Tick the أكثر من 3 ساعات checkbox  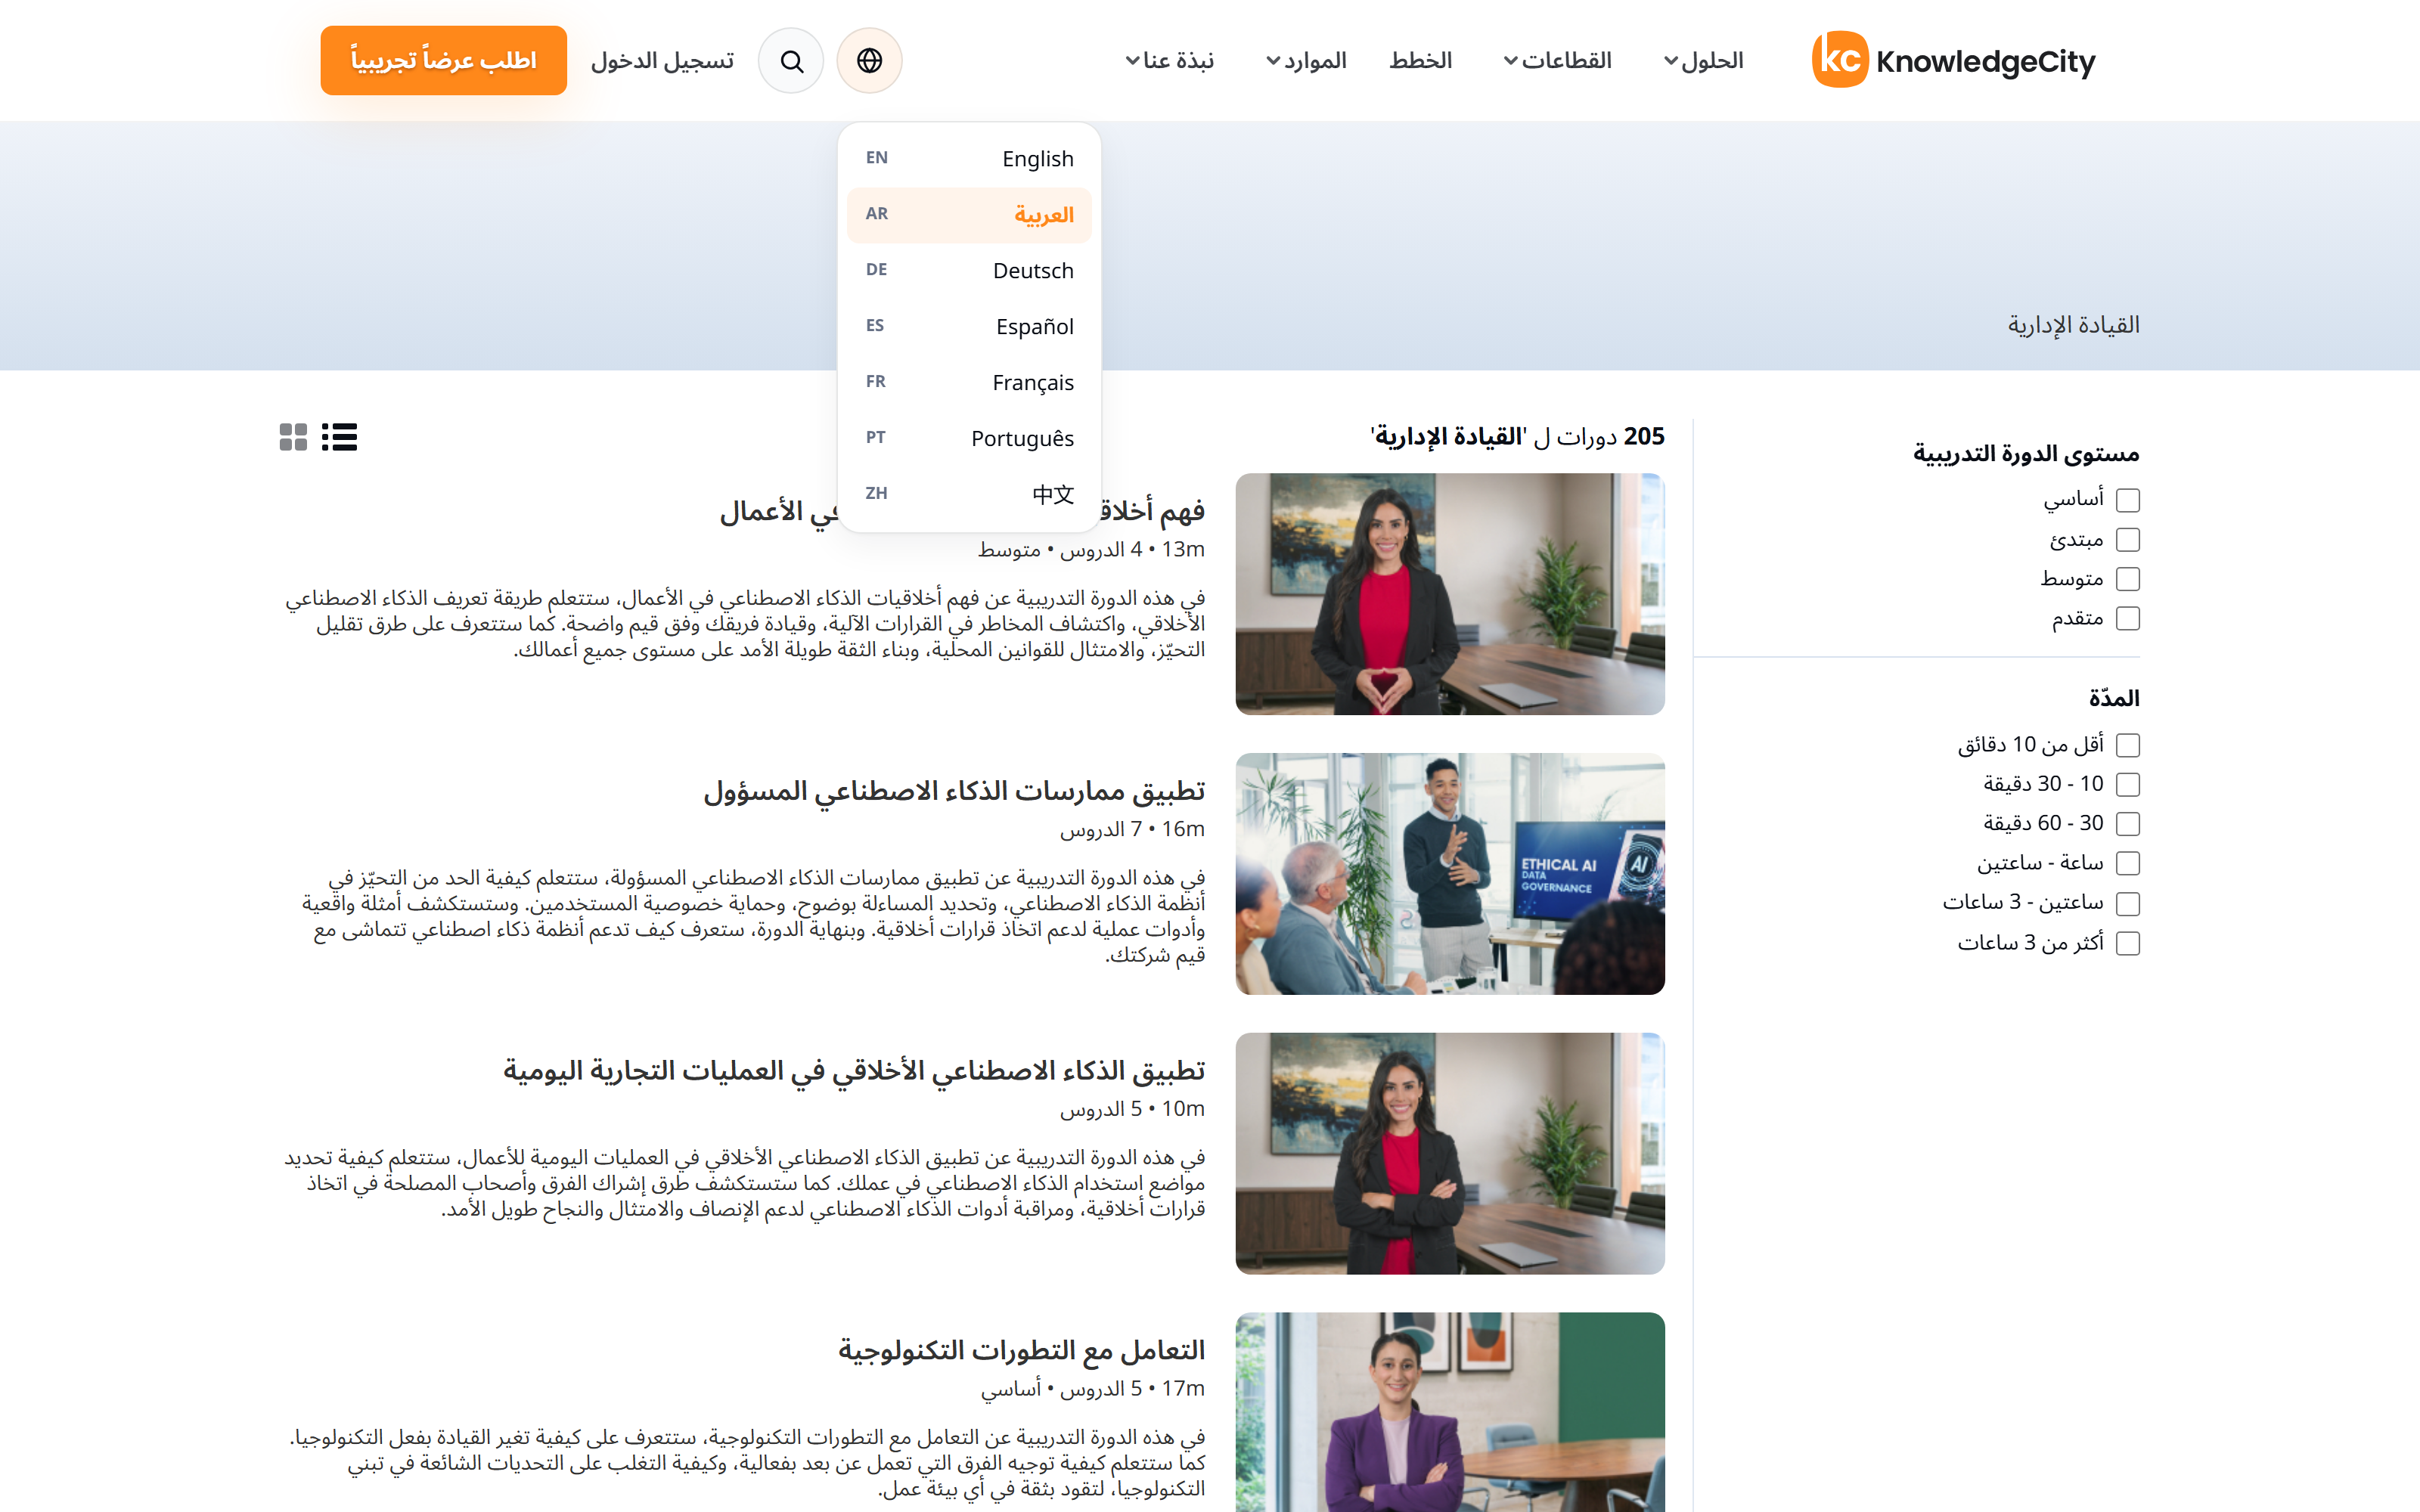coord(2127,943)
